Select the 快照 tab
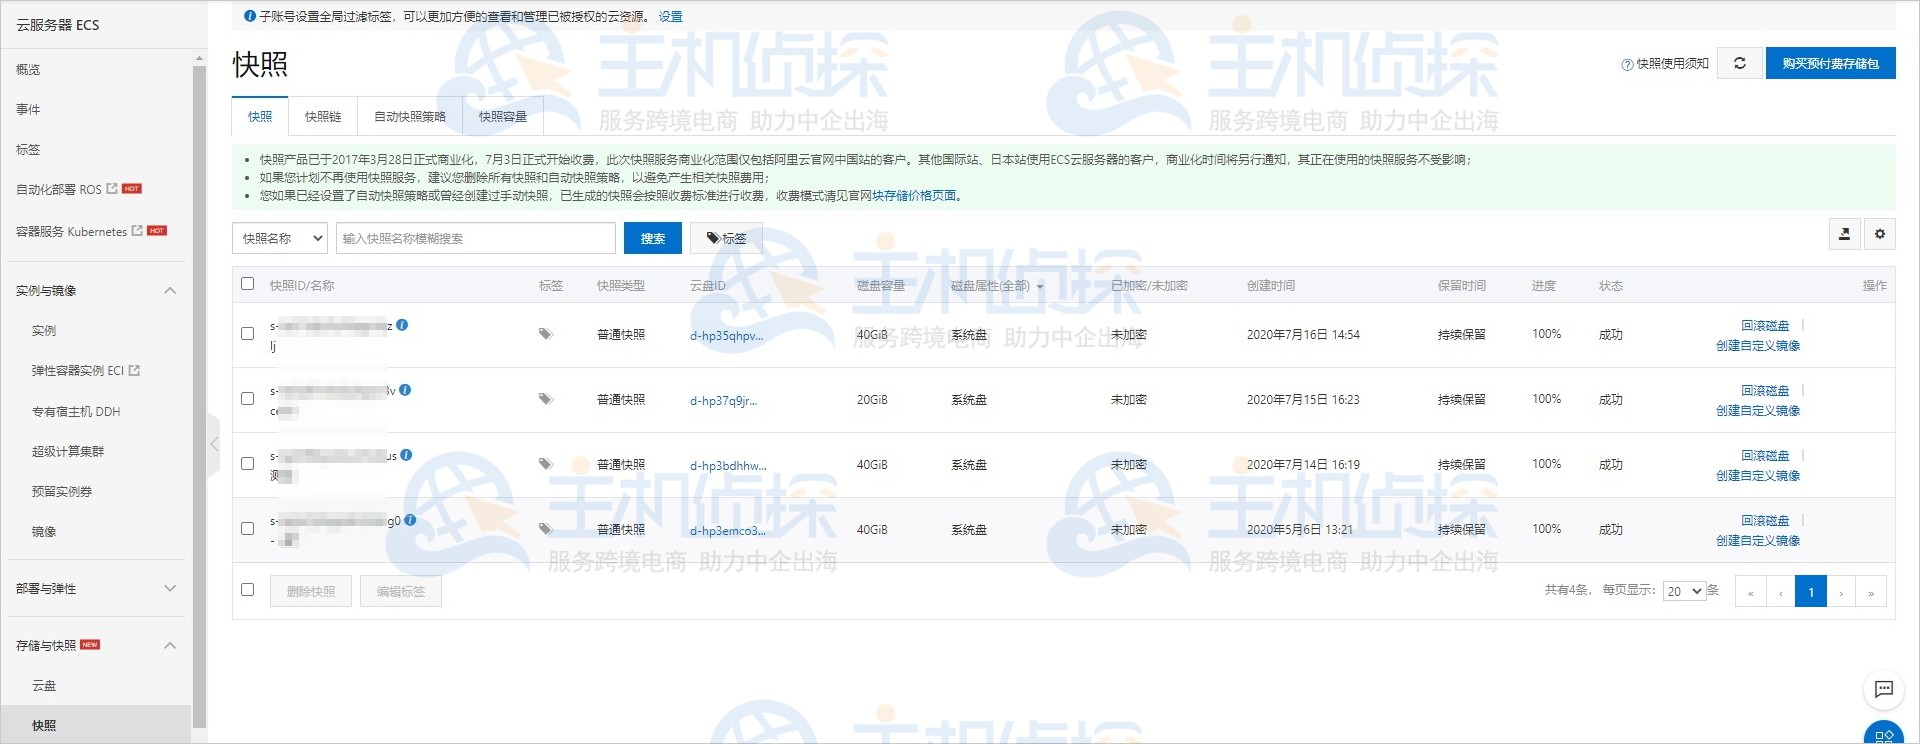Viewport: 1920px width, 744px height. [260, 116]
